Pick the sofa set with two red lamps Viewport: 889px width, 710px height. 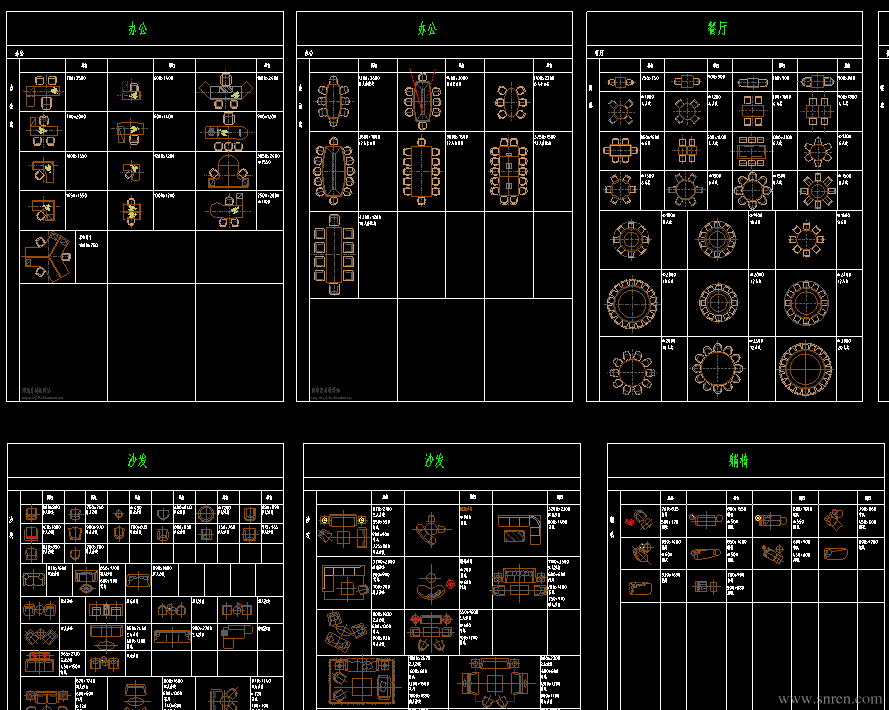click(430, 631)
